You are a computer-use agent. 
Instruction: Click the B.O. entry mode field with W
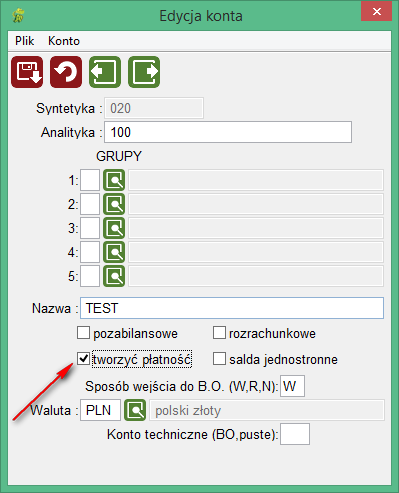(x=292, y=386)
